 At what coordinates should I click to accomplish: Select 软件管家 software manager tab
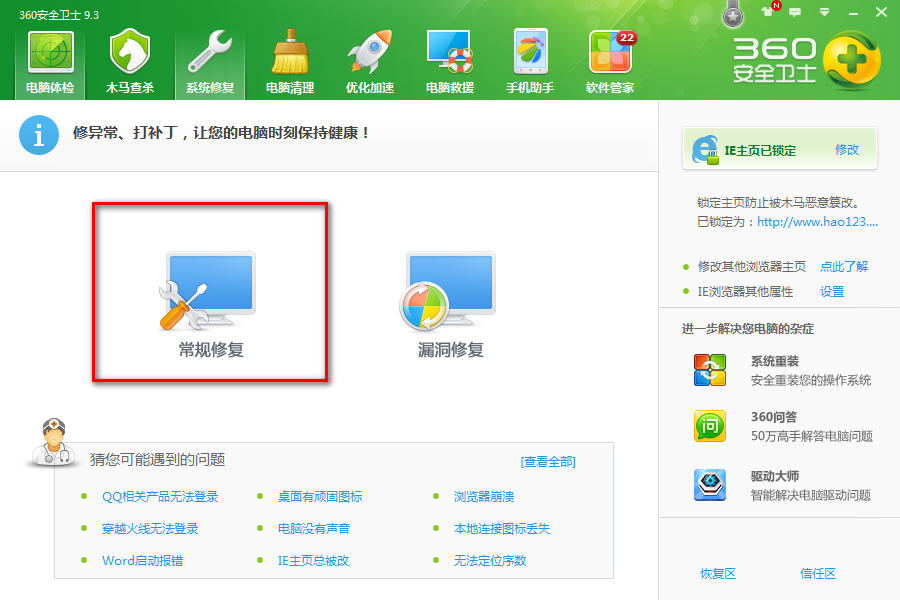(610, 62)
